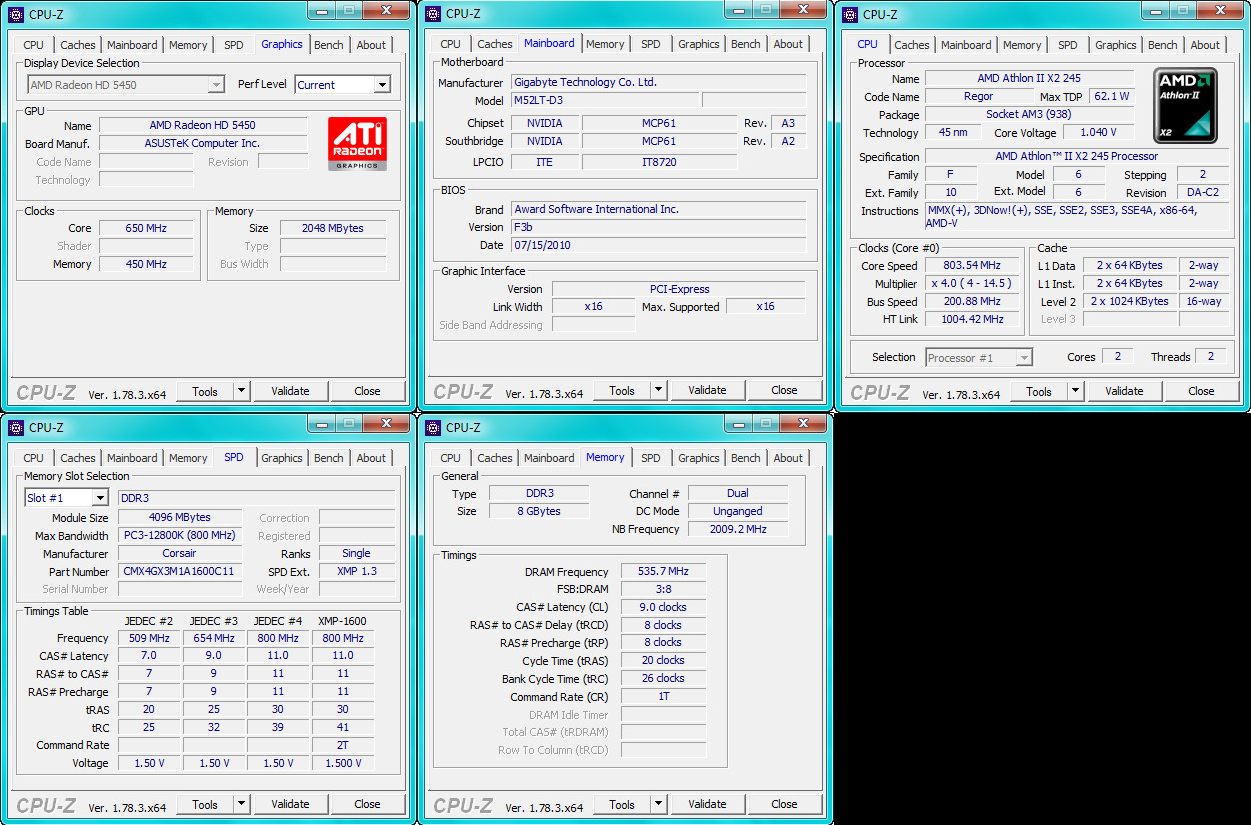The image size is (1251, 825).
Task: Click Validate button in Memory window
Action: (707, 804)
